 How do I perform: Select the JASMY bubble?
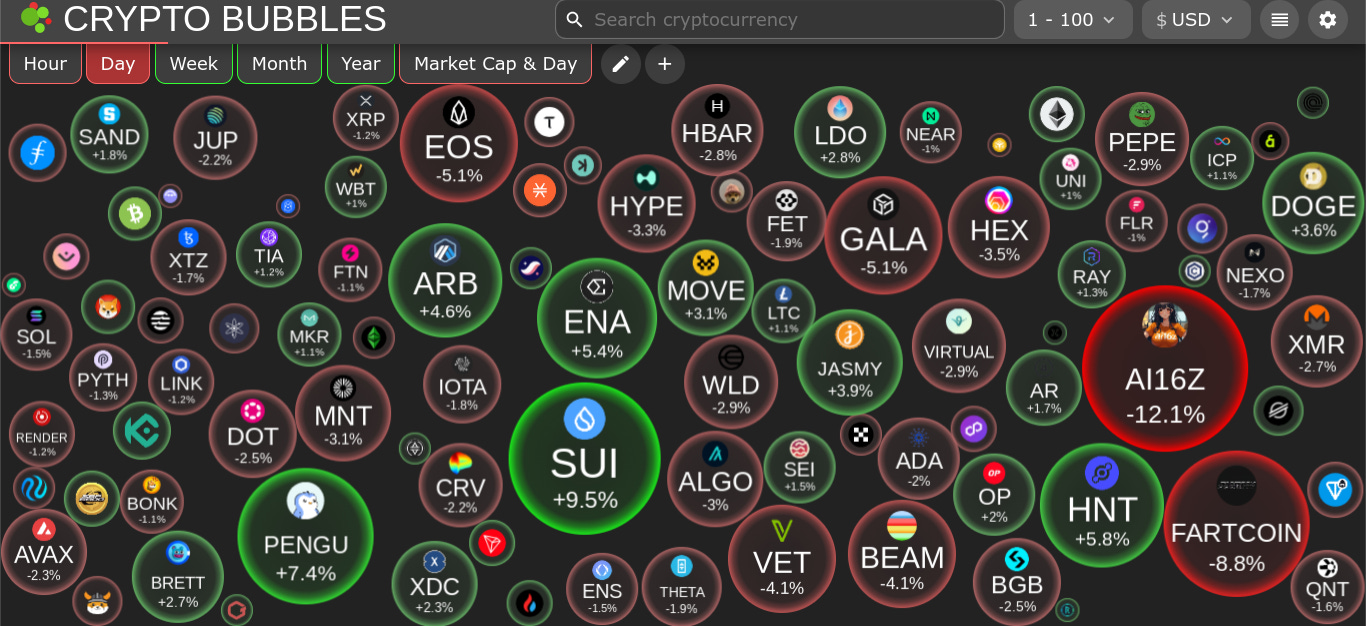click(850, 362)
